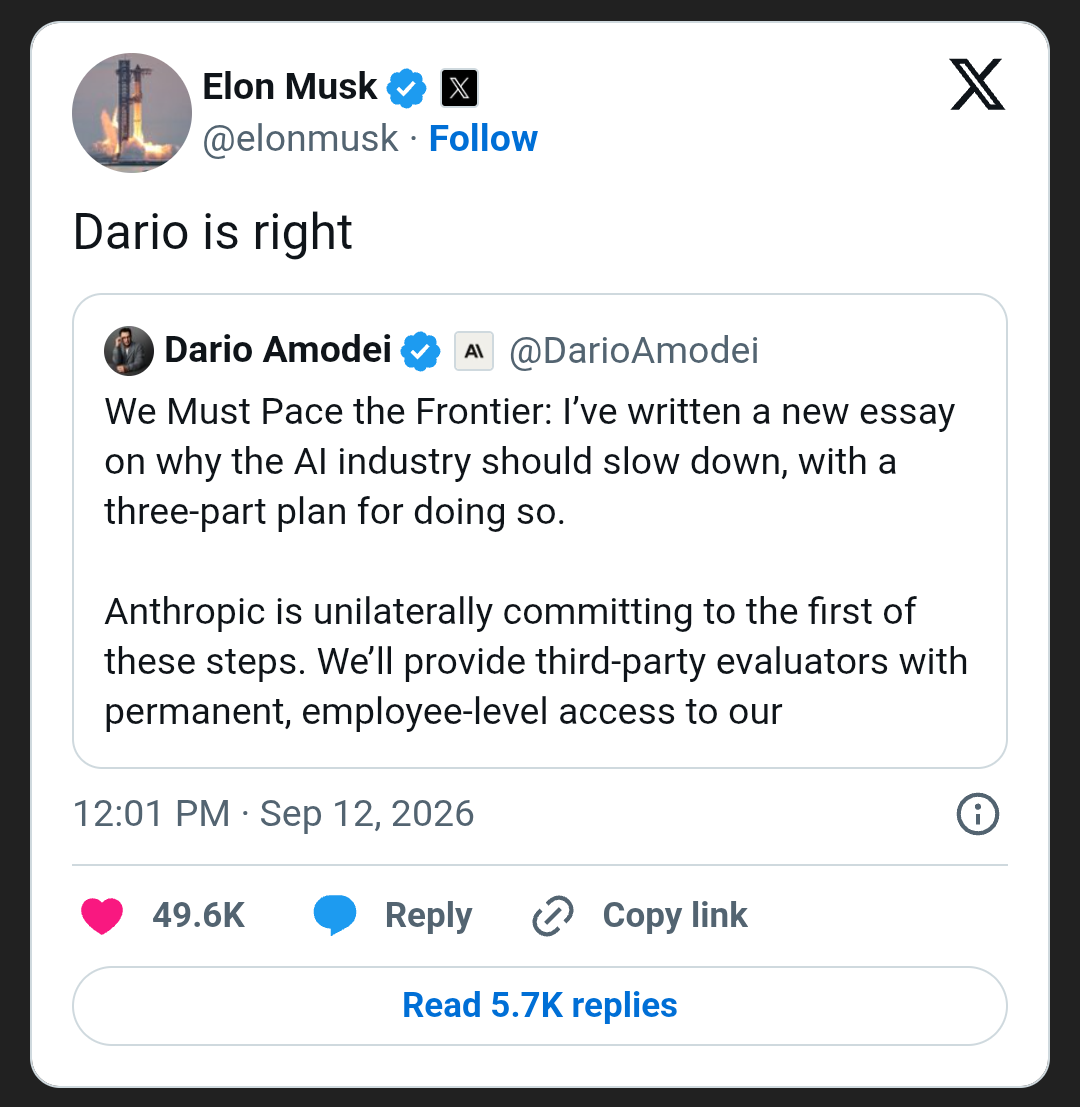This screenshot has width=1080, height=1107.
Task: Like the tweet with the heart icon
Action: [102, 916]
